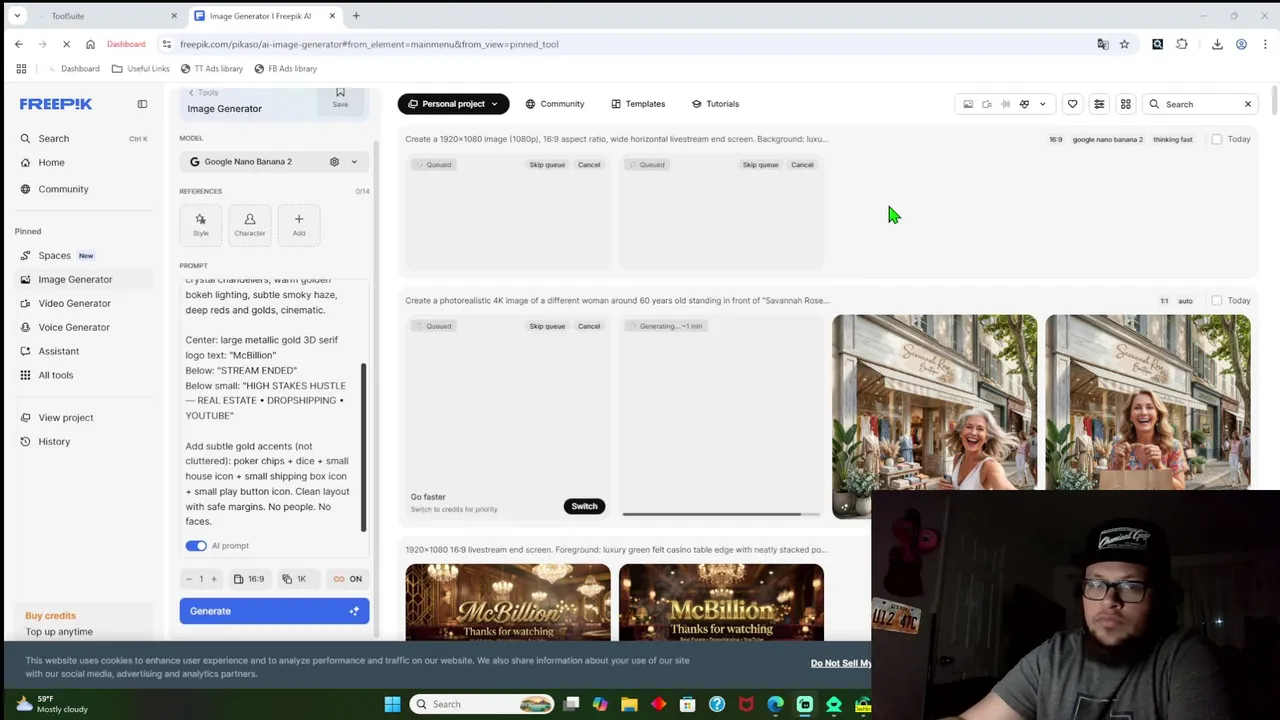Cancel queued image in Savannah Rose row
Image resolution: width=1280 pixels, height=720 pixels.
pyautogui.click(x=589, y=326)
